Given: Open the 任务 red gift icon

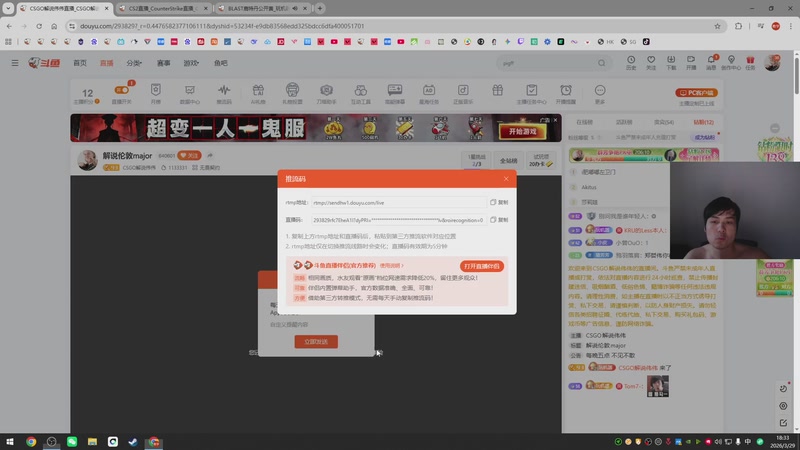Looking at the screenshot, I should pyautogui.click(x=750, y=63).
